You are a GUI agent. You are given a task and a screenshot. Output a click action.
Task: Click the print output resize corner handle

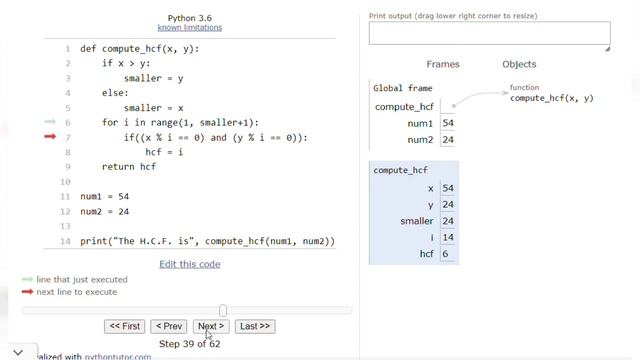607,49
